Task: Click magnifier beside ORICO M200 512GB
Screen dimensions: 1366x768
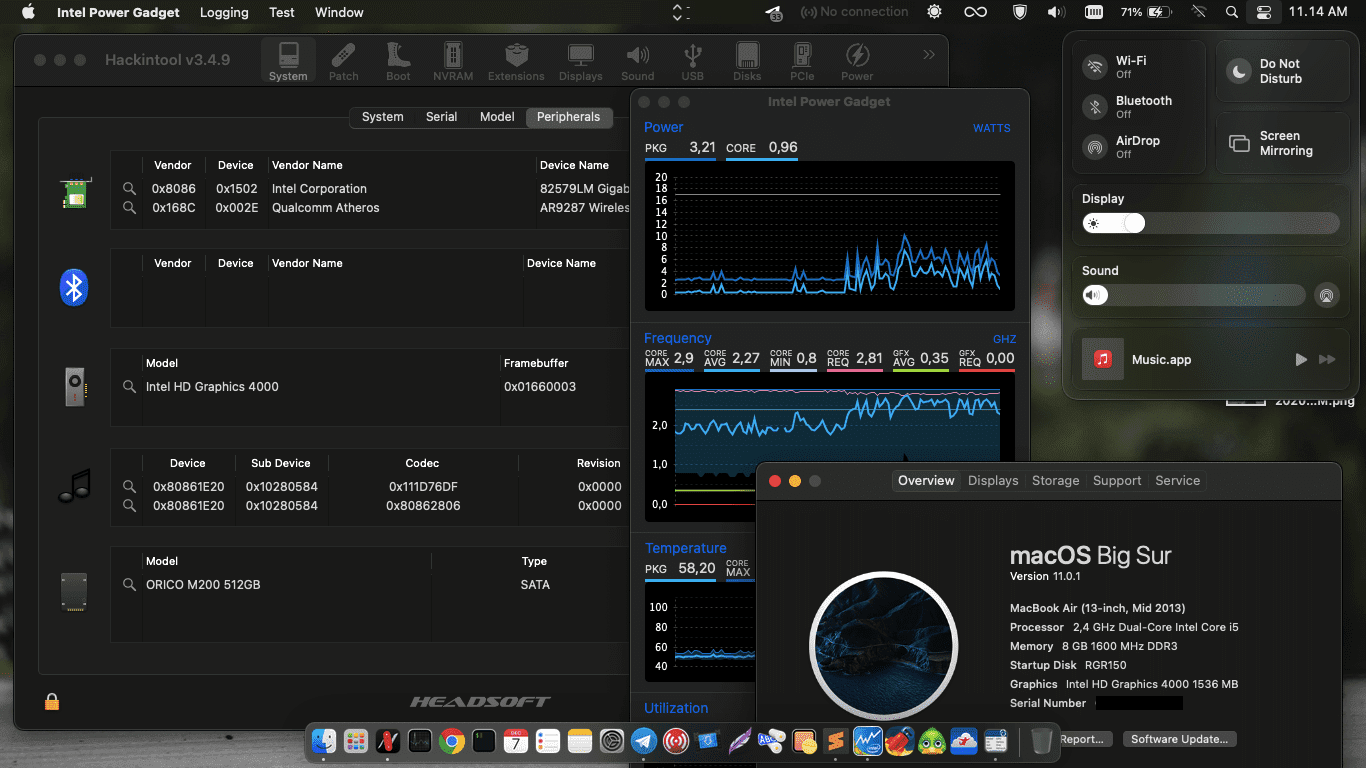Action: (129, 584)
